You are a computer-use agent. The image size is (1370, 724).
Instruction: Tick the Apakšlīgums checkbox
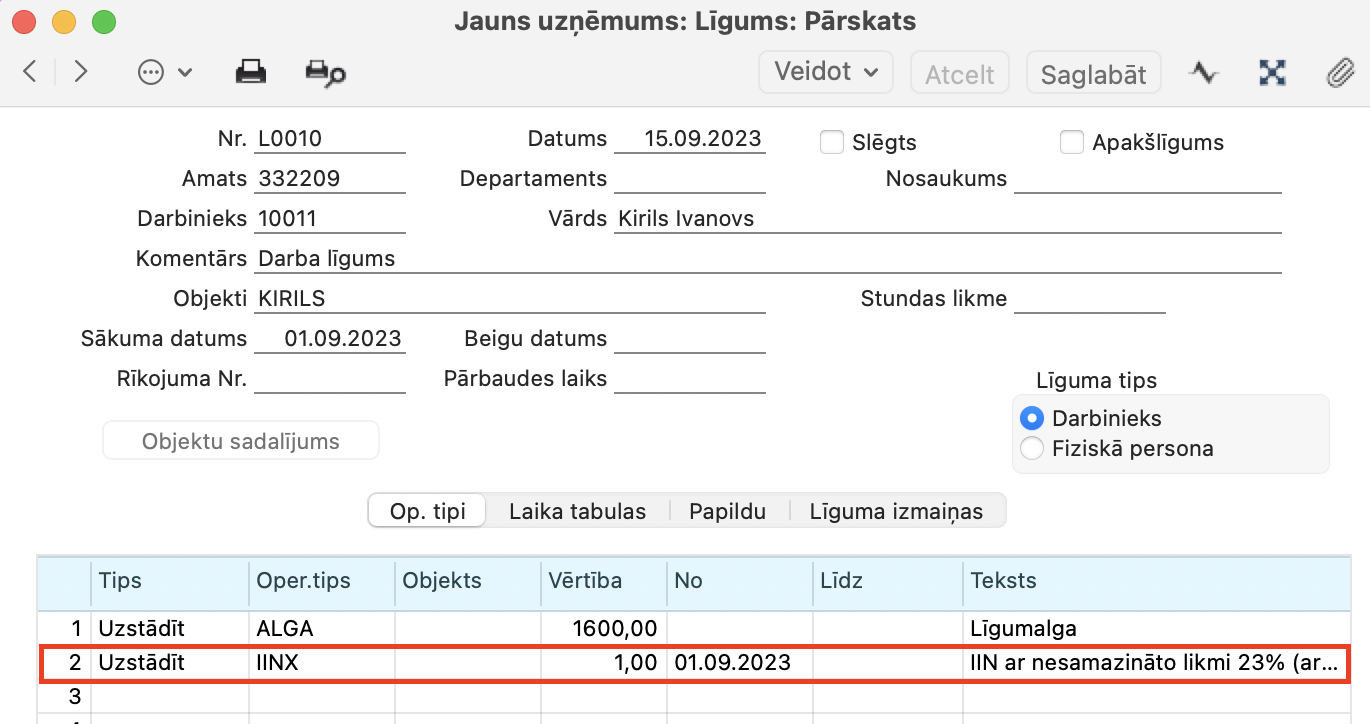1072,142
